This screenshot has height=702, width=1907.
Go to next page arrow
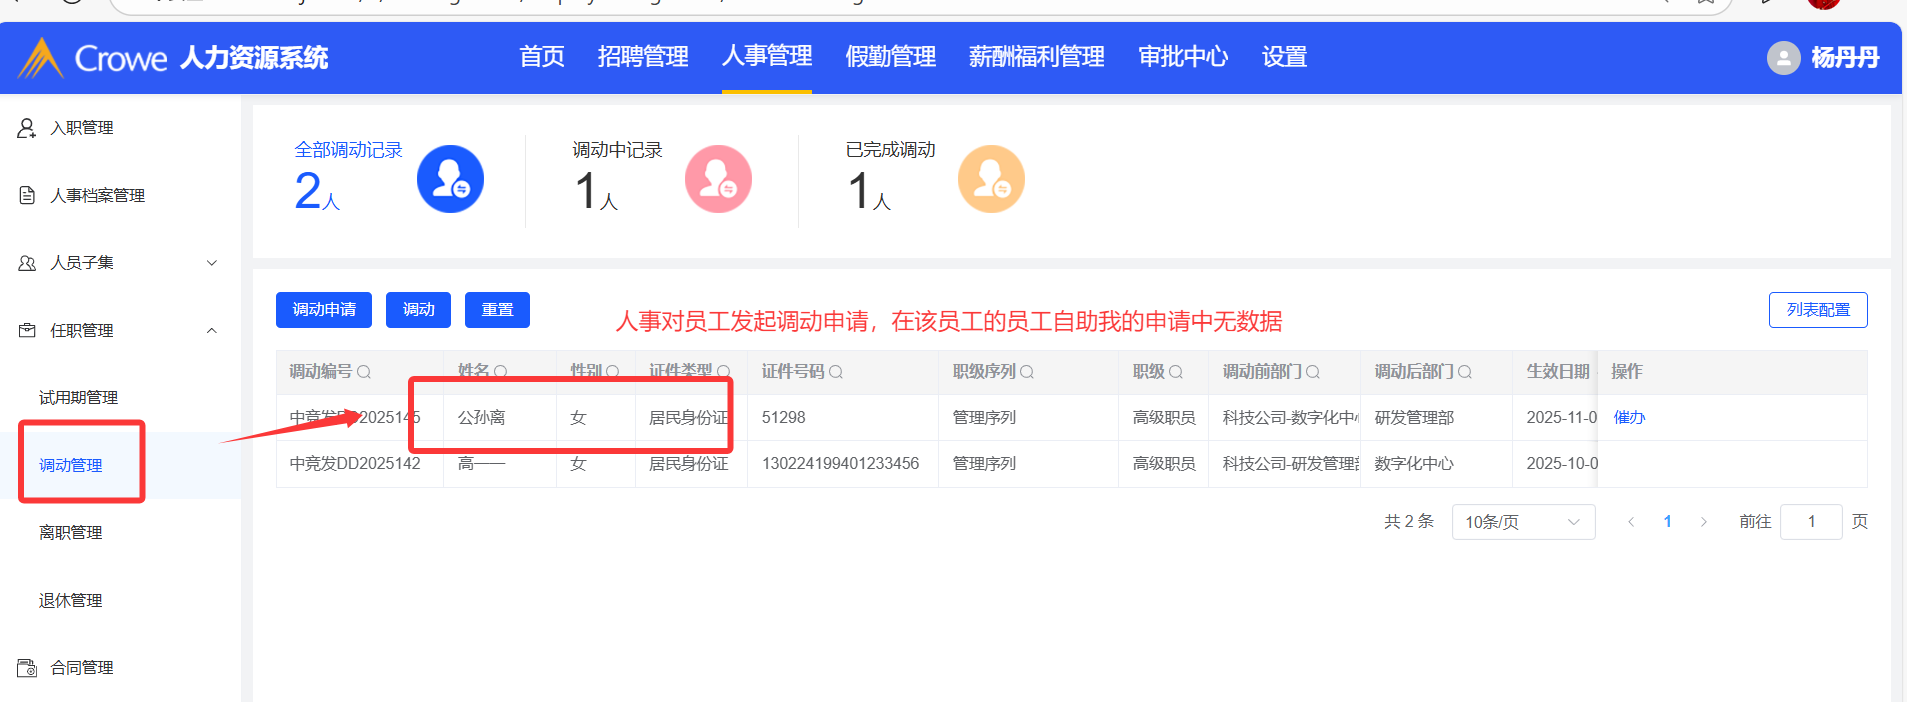pos(1704,522)
